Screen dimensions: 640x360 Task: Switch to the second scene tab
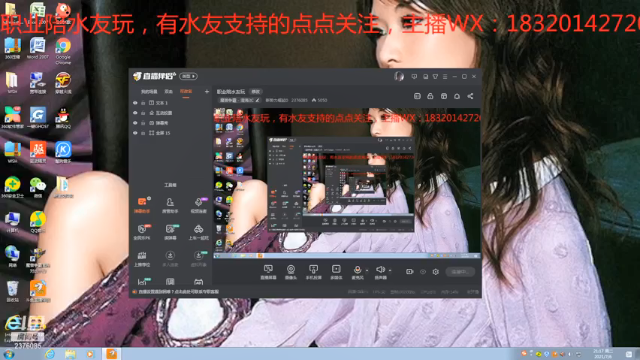tap(169, 91)
